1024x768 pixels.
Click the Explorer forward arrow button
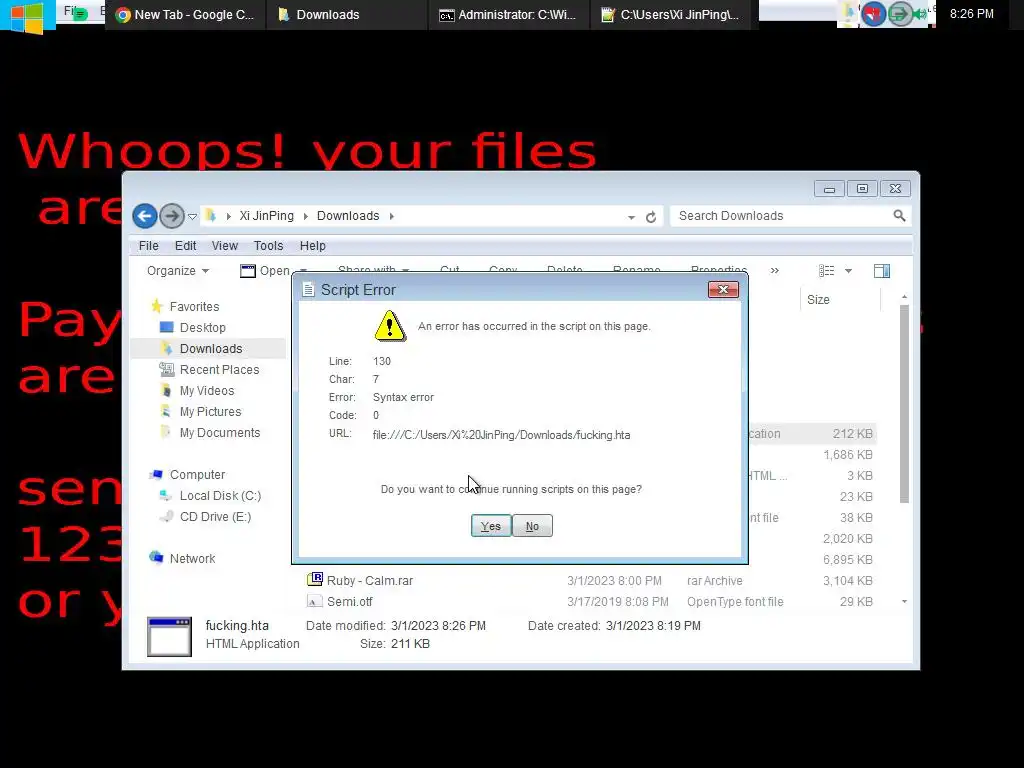tap(172, 216)
